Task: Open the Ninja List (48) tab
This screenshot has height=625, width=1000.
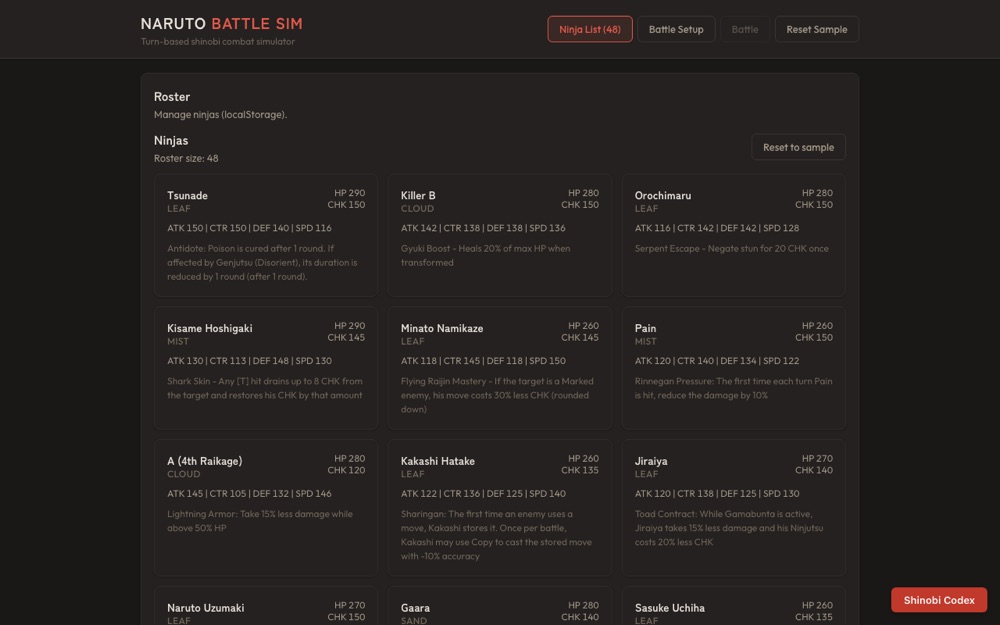Action: (x=590, y=29)
